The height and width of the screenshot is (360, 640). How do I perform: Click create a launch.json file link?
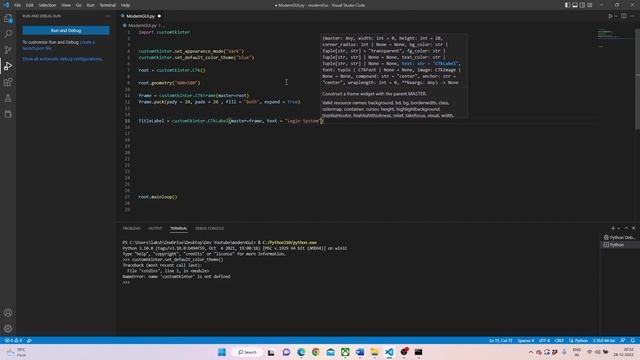click(x=58, y=45)
